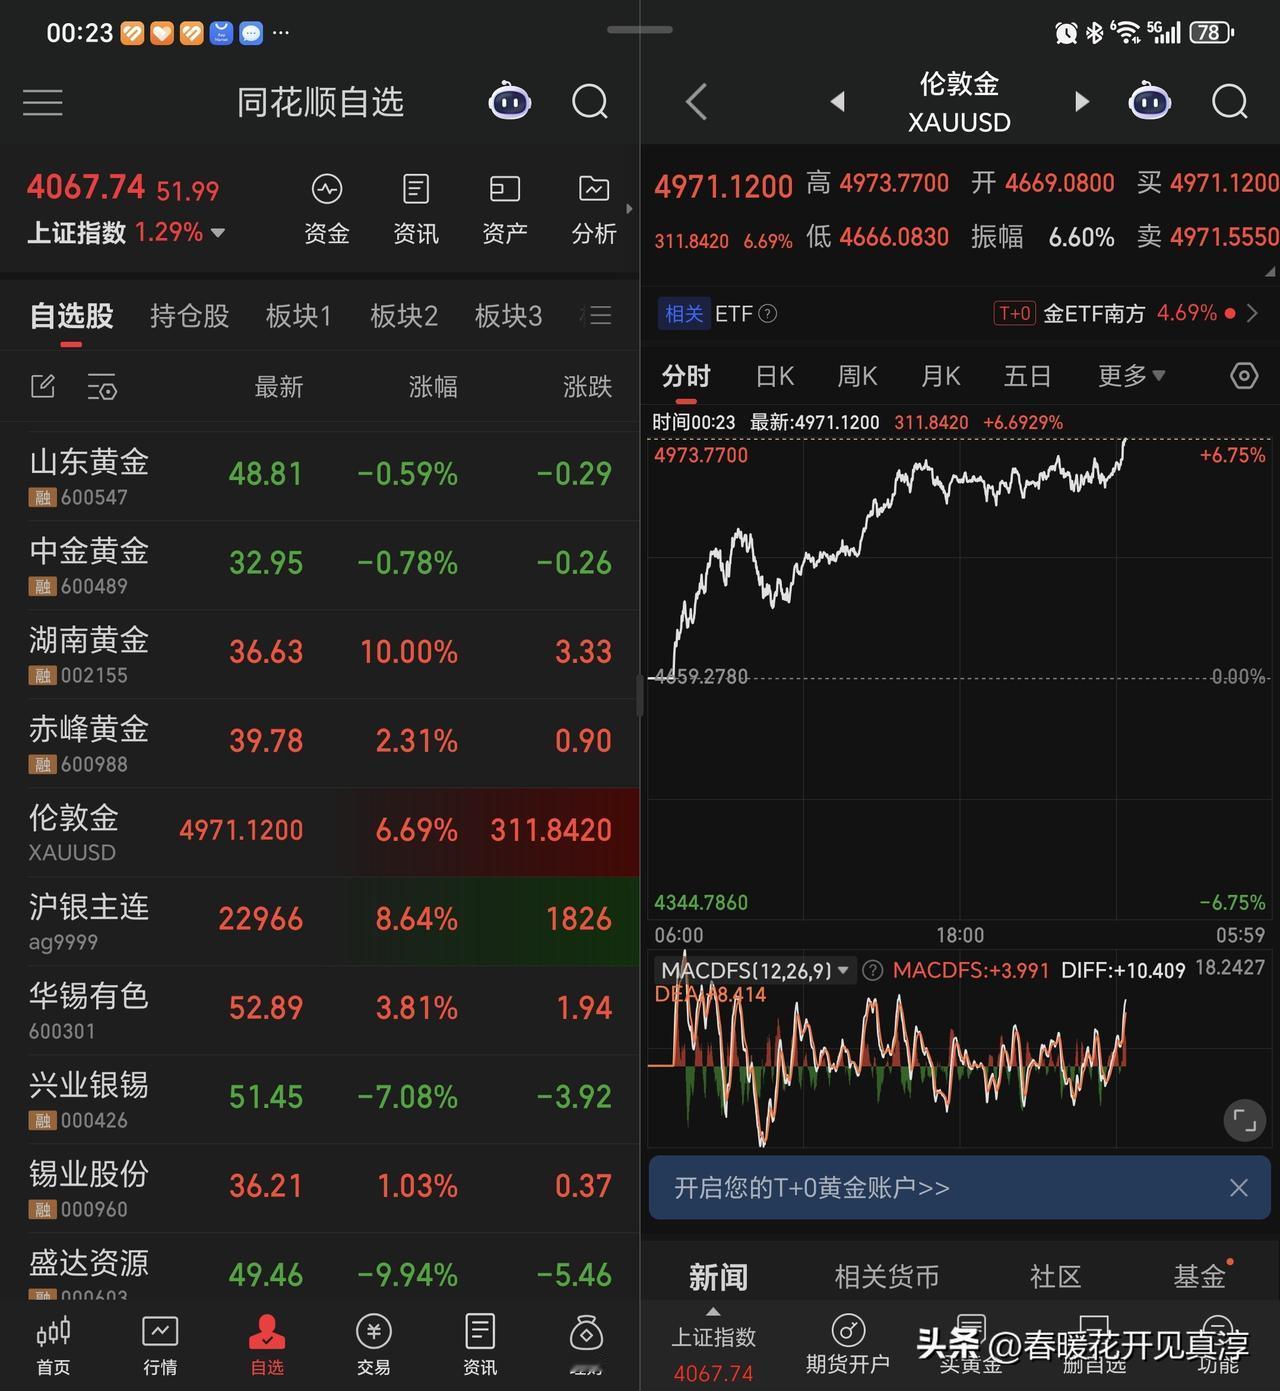Open the 锡业股份 watchlist row
1280x1391 pixels.
point(320,1188)
